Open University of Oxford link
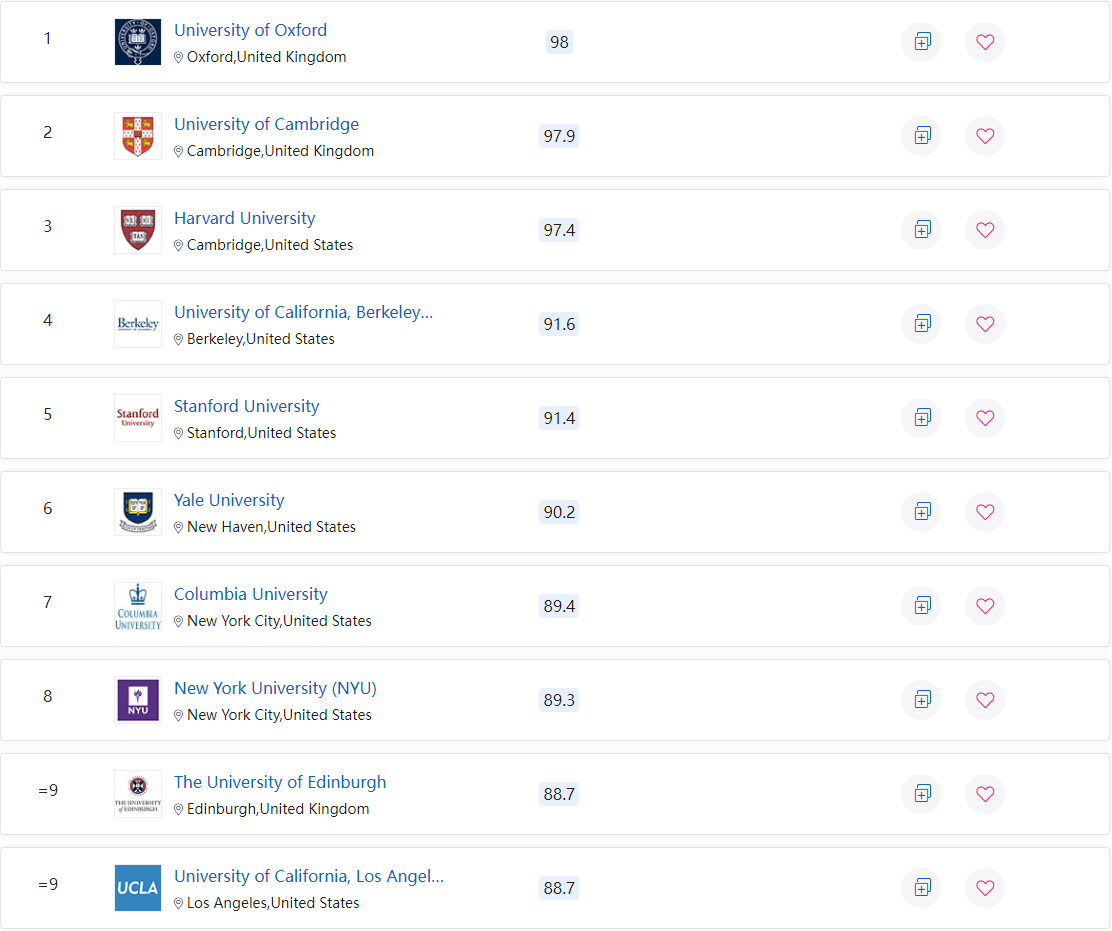Image resolution: width=1112 pixels, height=931 pixels. pyautogui.click(x=250, y=30)
